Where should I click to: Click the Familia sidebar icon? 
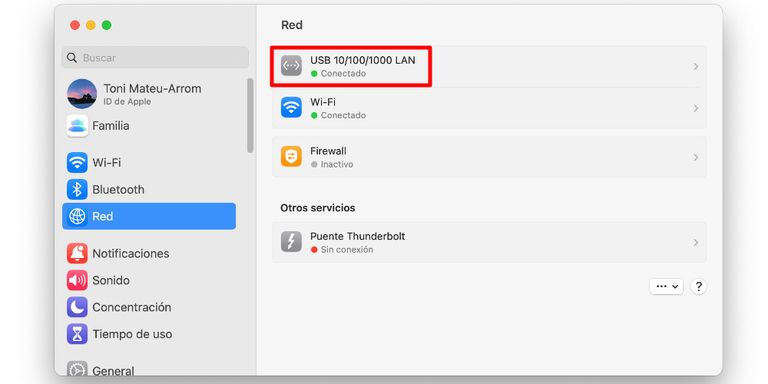pyautogui.click(x=77, y=126)
